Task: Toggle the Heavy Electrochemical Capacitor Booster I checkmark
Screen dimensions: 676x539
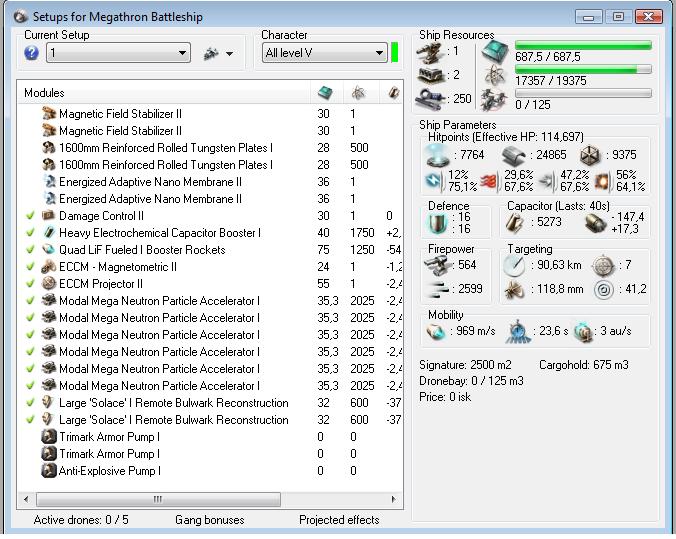Action: coord(30,232)
